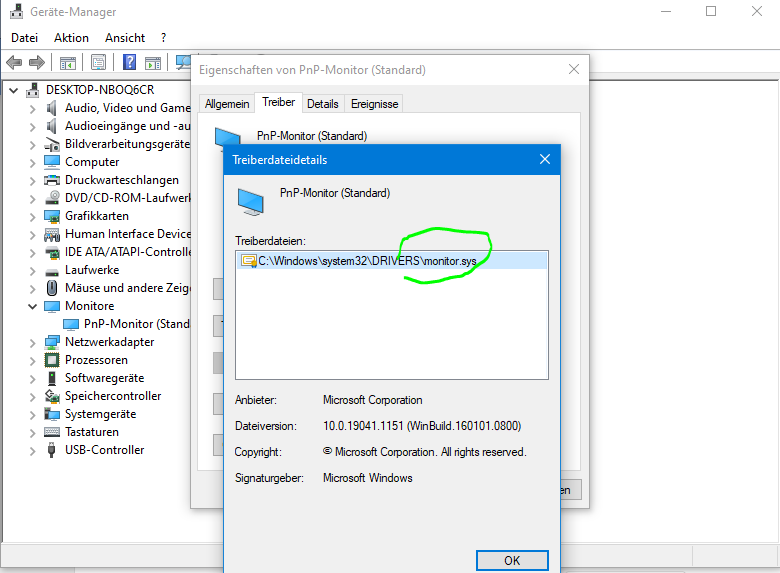Screen dimensions: 780x573
Task: Click the Bildverarbeitungsgeräte camera icon
Action: 52,144
